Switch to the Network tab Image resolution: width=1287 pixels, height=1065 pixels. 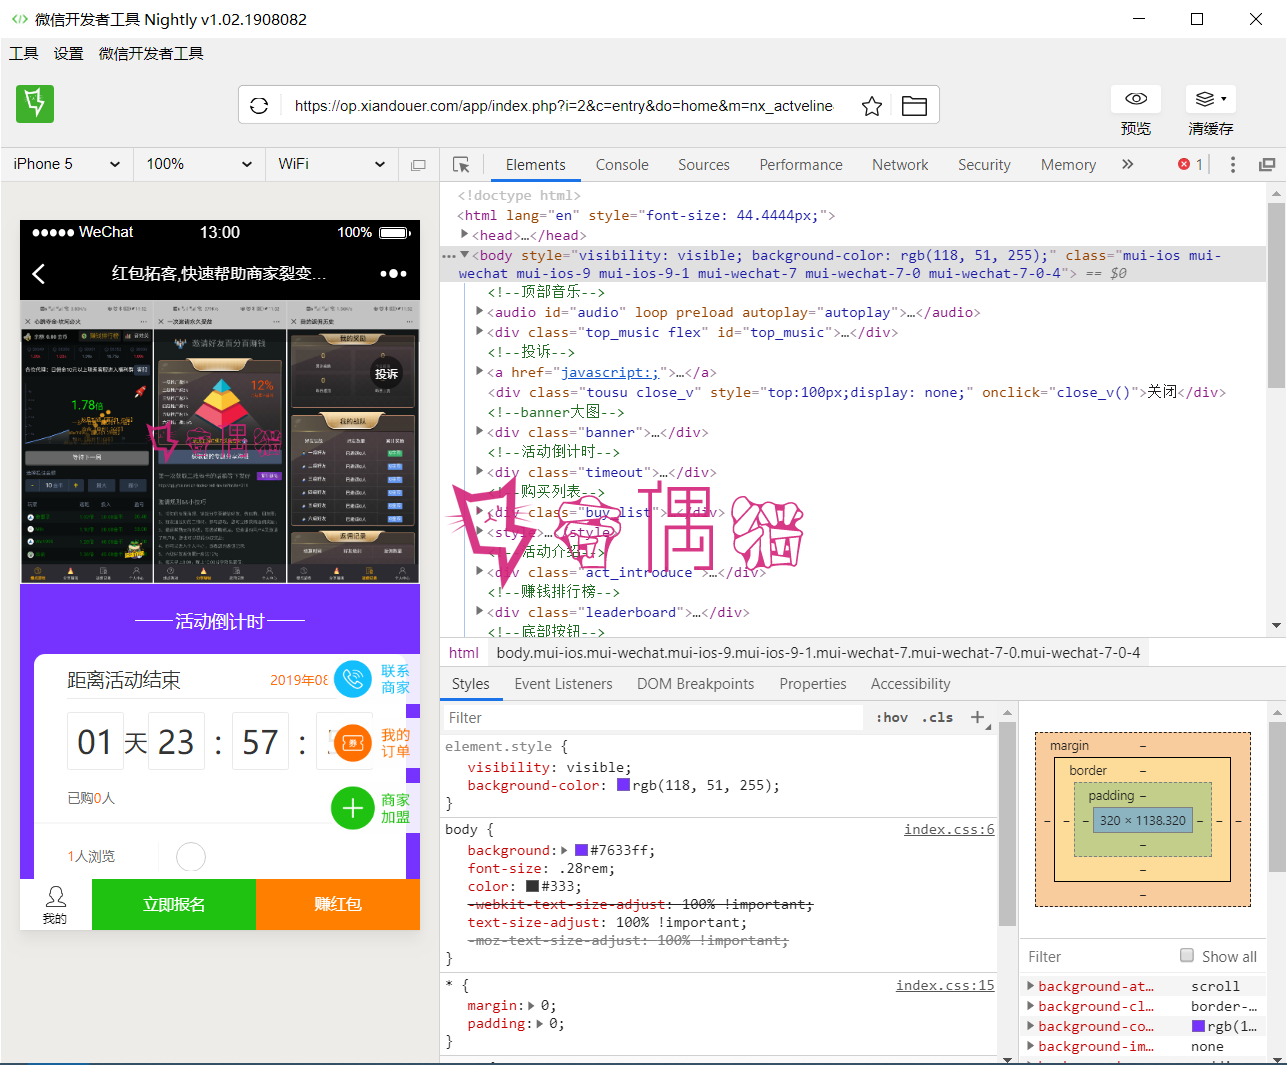pyautogui.click(x=900, y=165)
